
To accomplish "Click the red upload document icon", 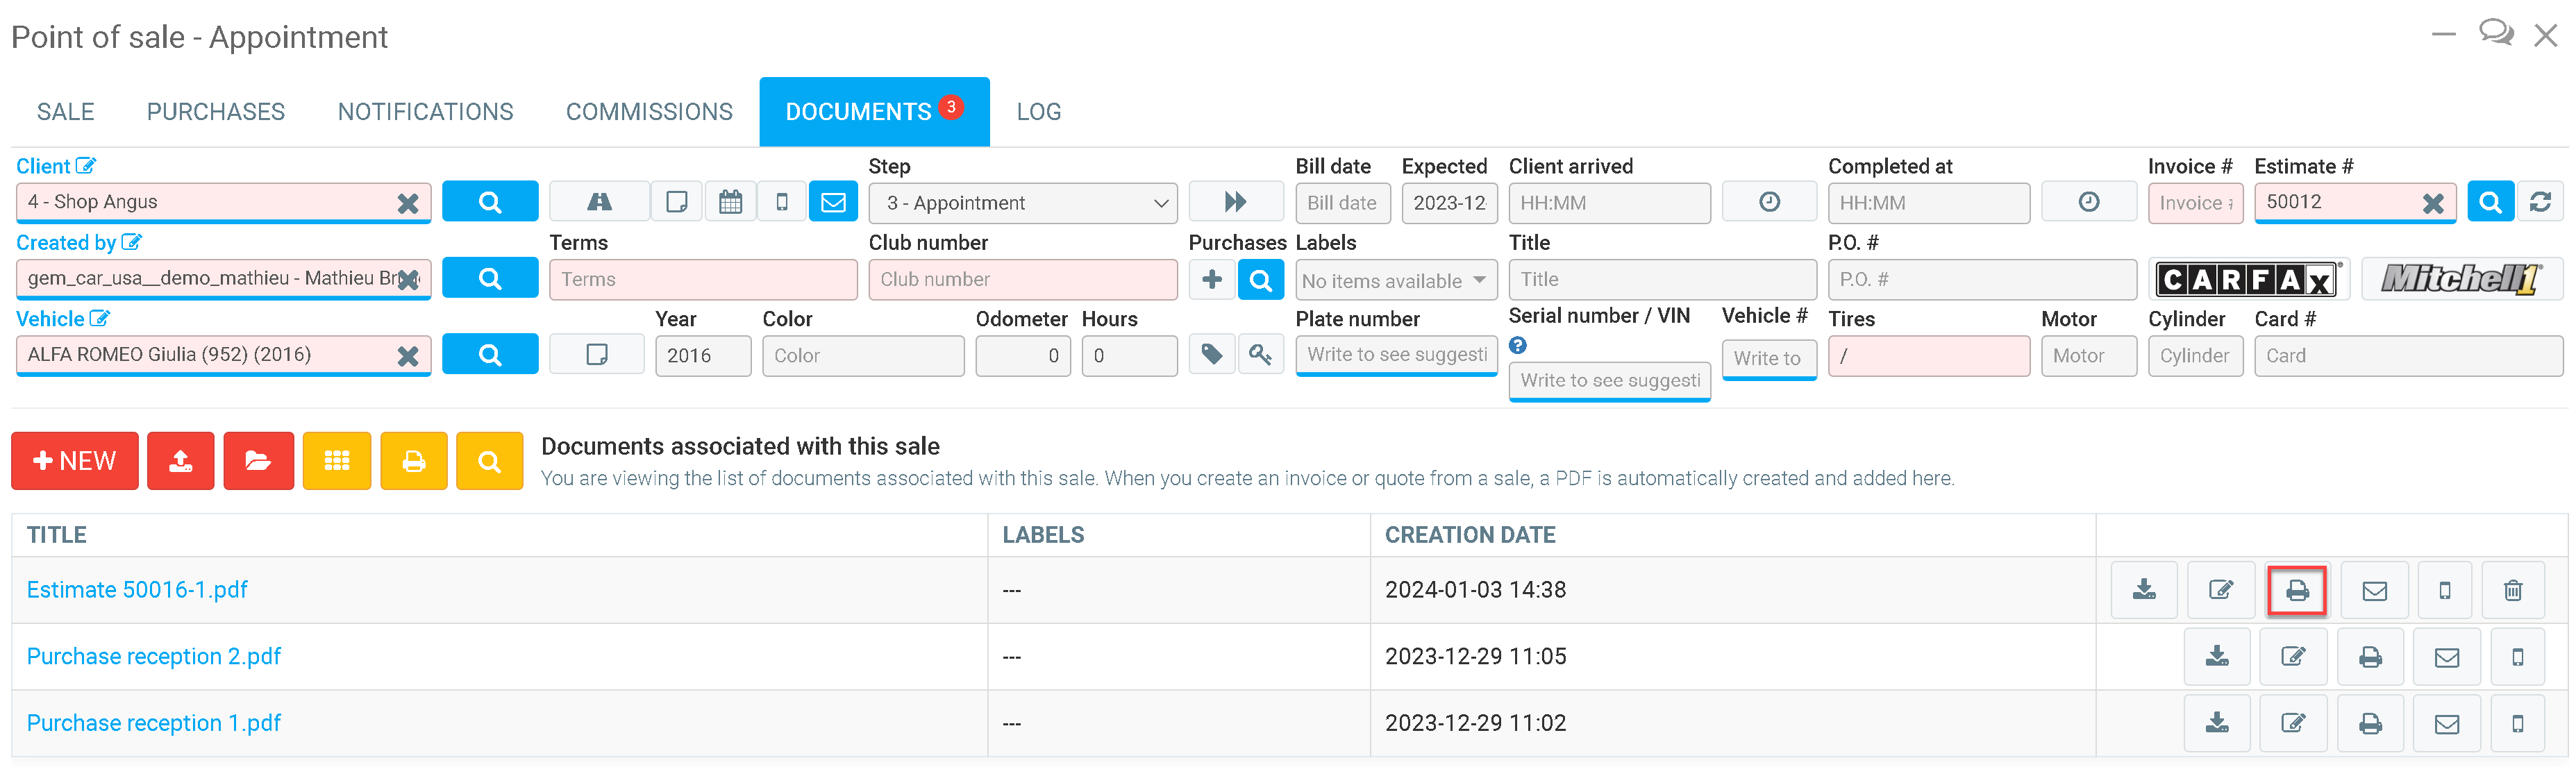I will [180, 461].
